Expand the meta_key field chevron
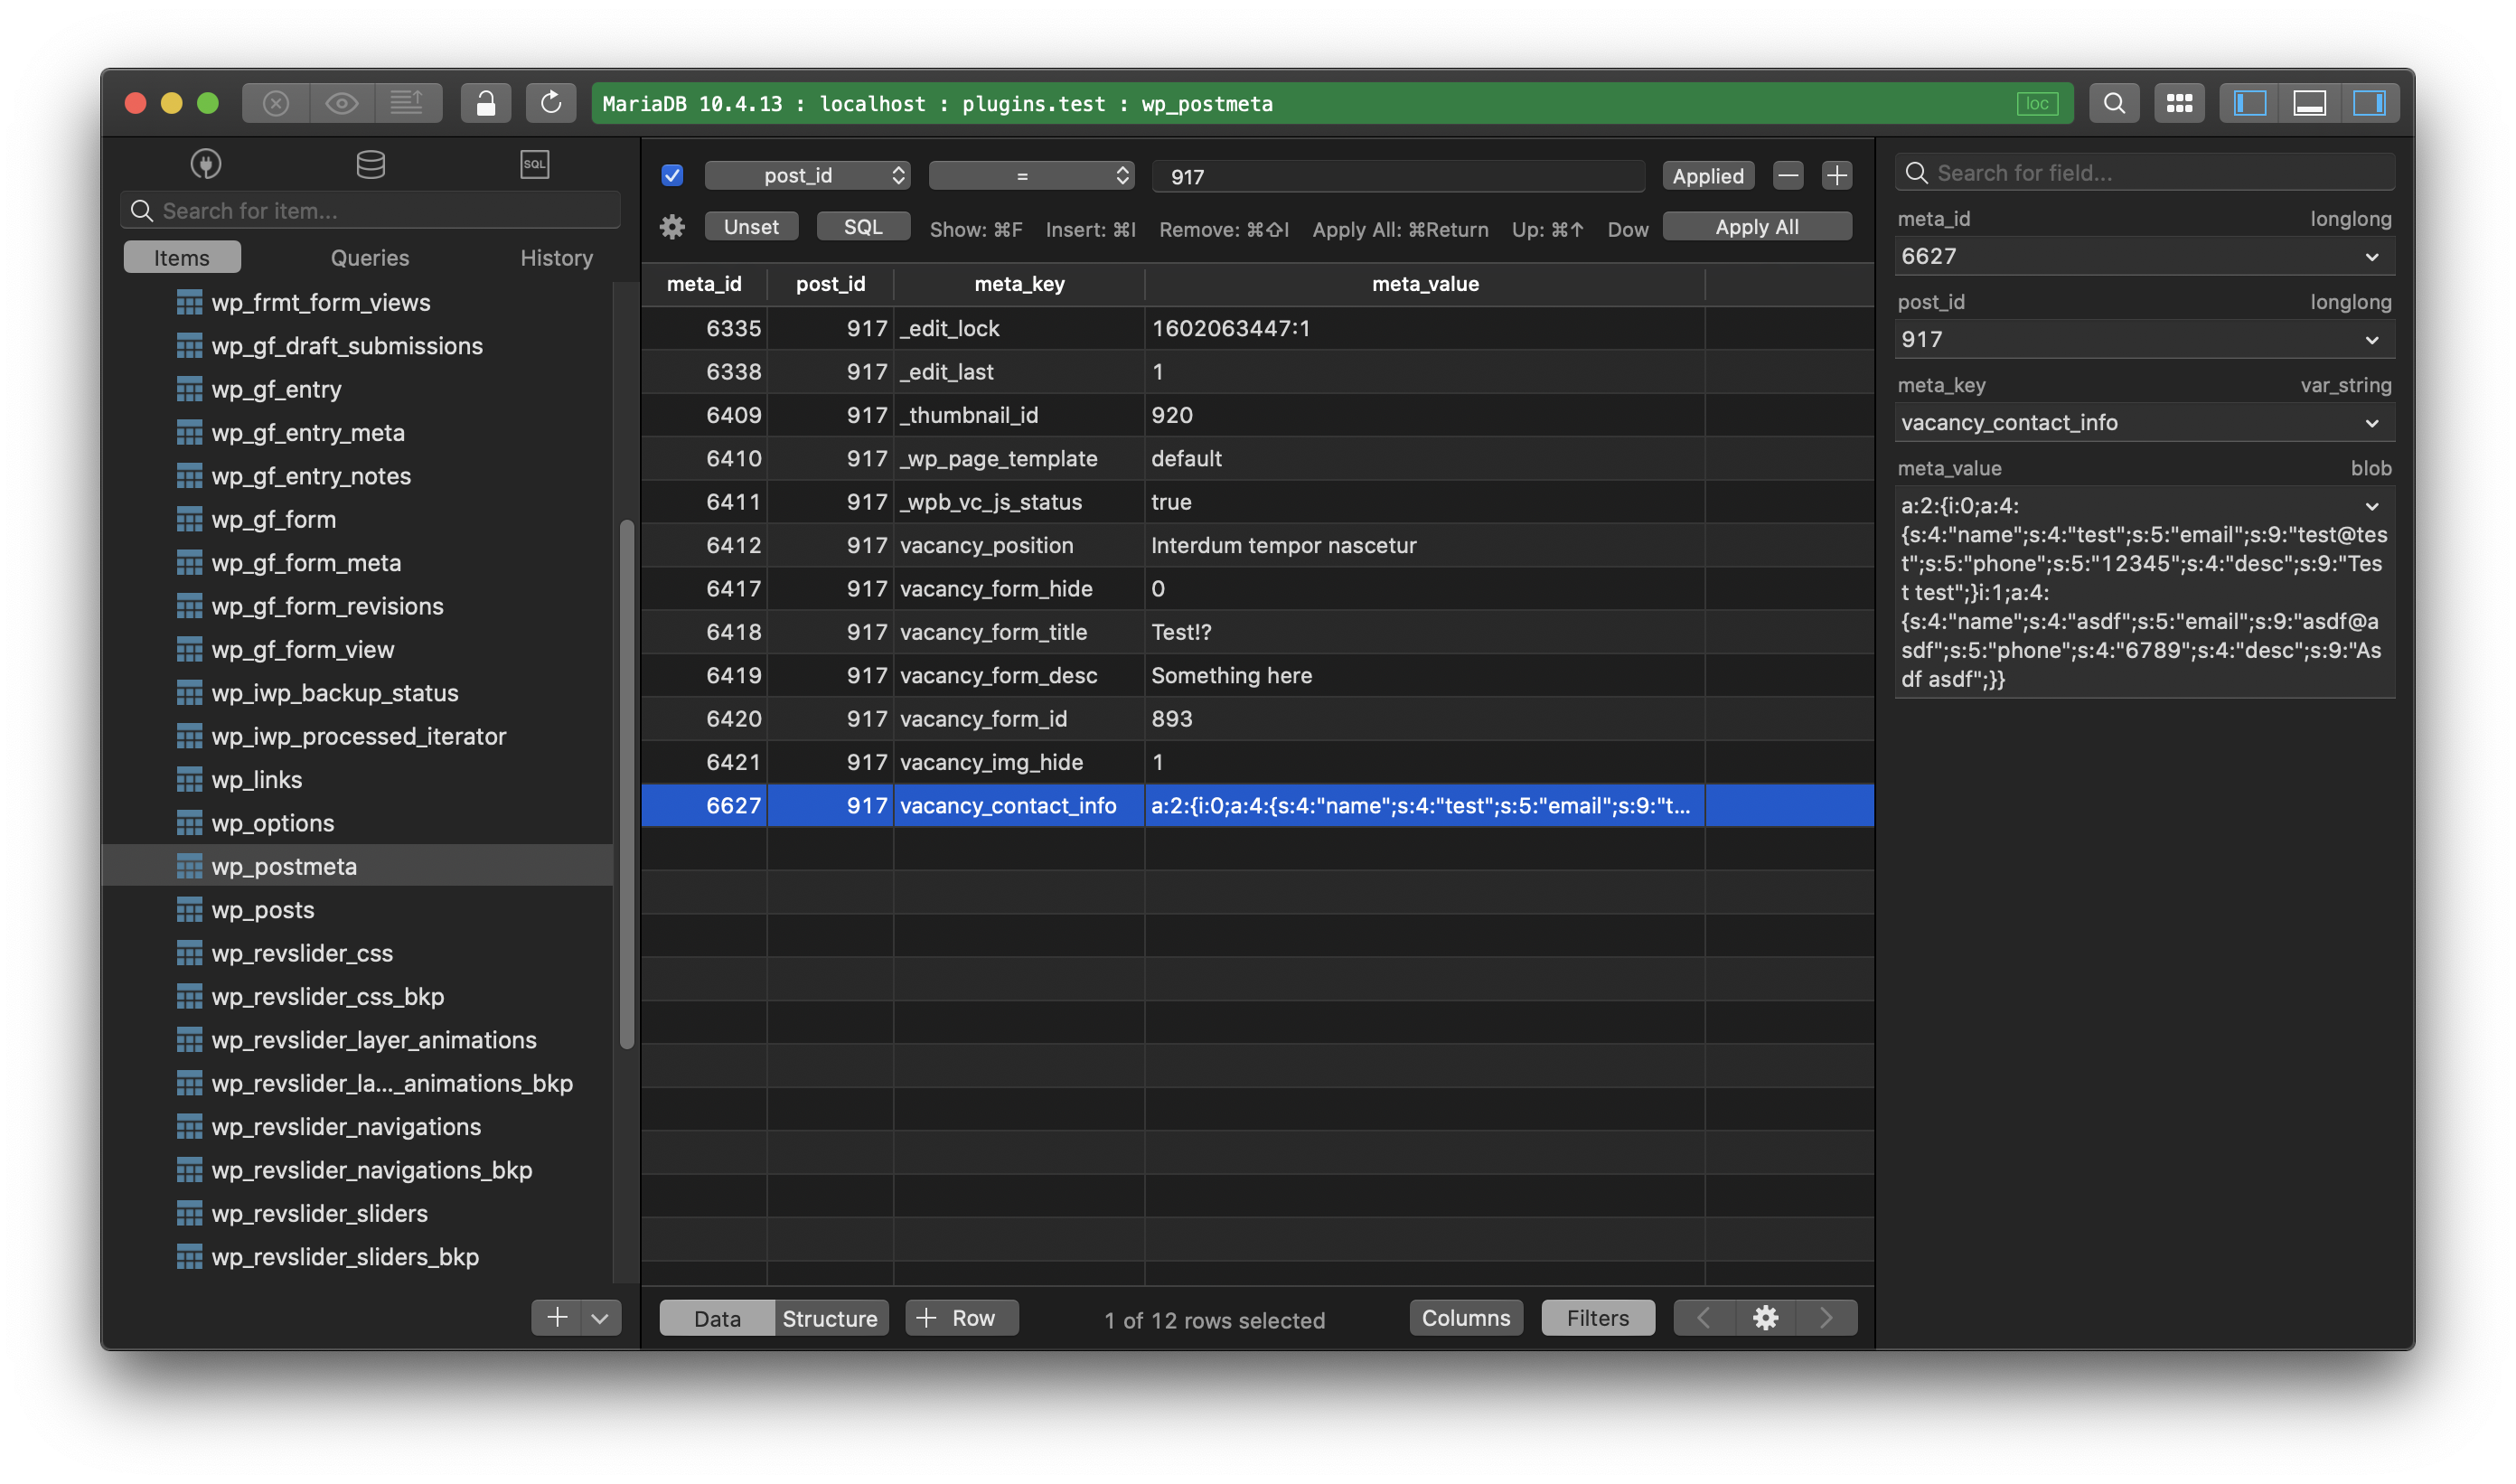2516x1484 pixels. click(x=2372, y=423)
